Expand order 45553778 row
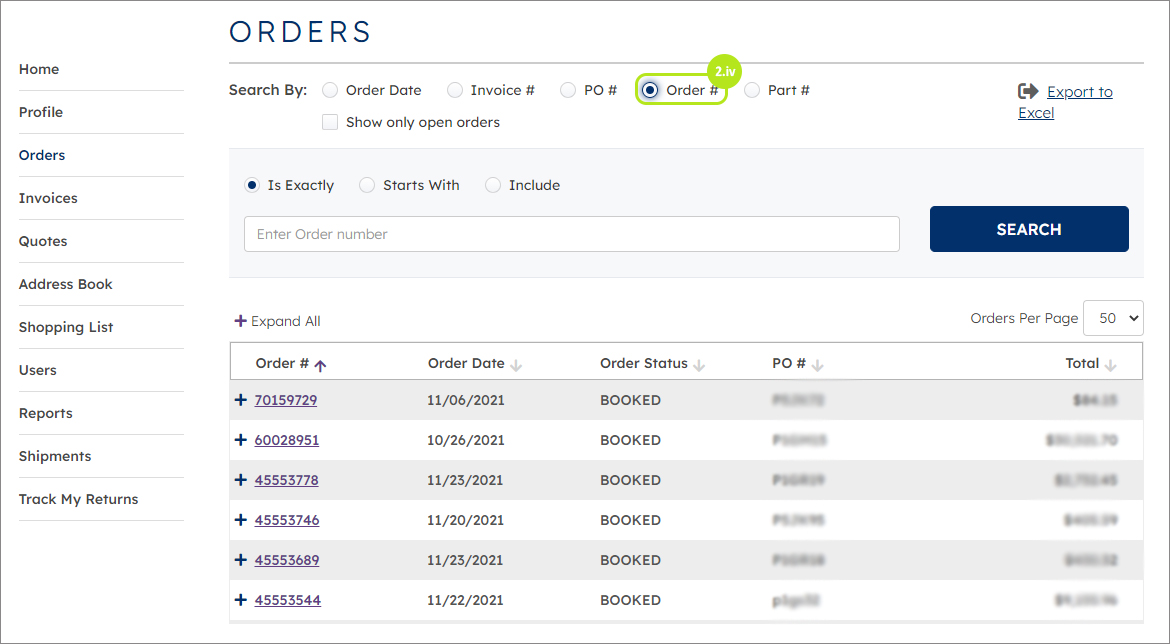 click(240, 480)
